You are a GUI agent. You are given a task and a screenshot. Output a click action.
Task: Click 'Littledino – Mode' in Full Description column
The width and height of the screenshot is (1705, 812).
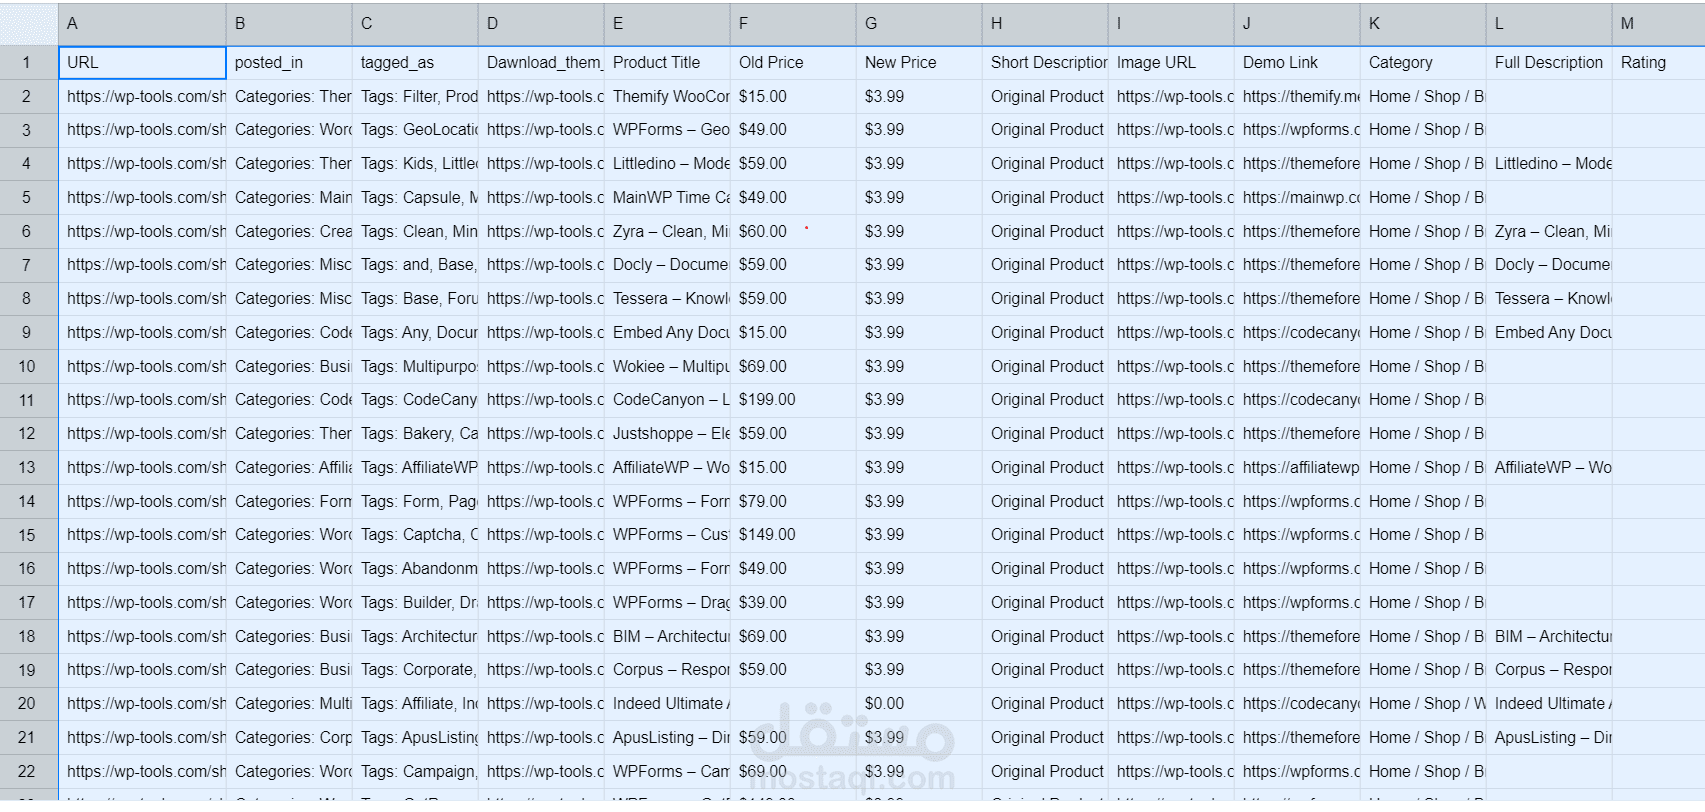tap(1549, 164)
